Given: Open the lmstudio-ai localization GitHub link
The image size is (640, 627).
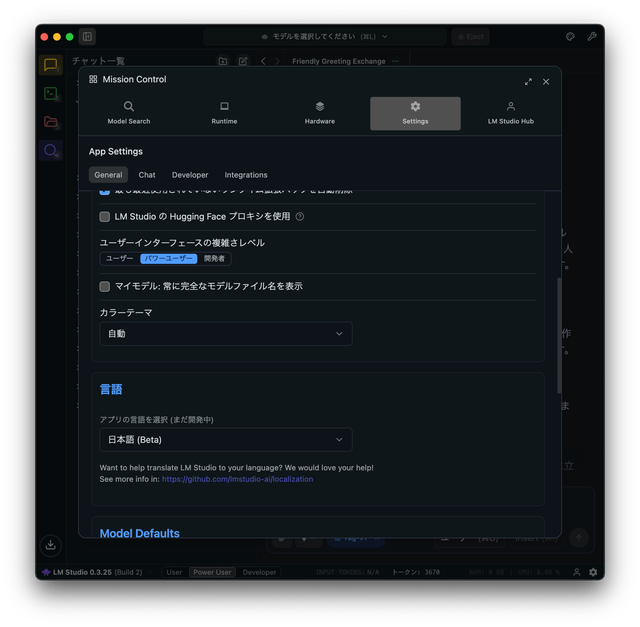Looking at the screenshot, I should tap(237, 479).
